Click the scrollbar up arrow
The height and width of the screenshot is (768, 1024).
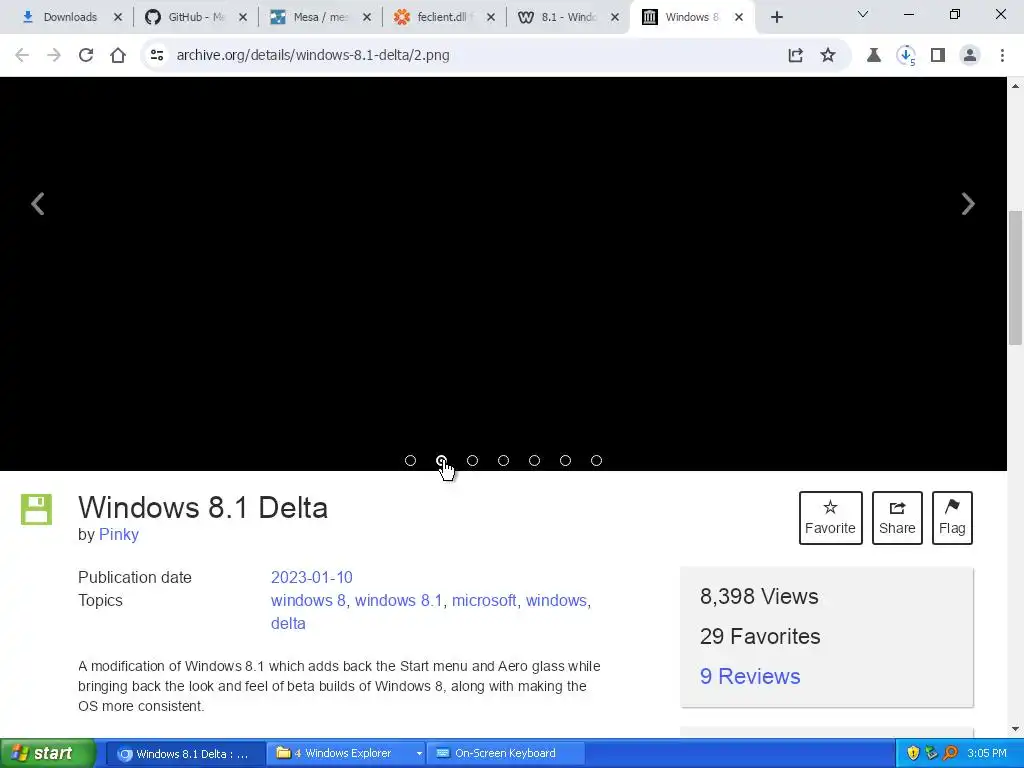[1016, 86]
